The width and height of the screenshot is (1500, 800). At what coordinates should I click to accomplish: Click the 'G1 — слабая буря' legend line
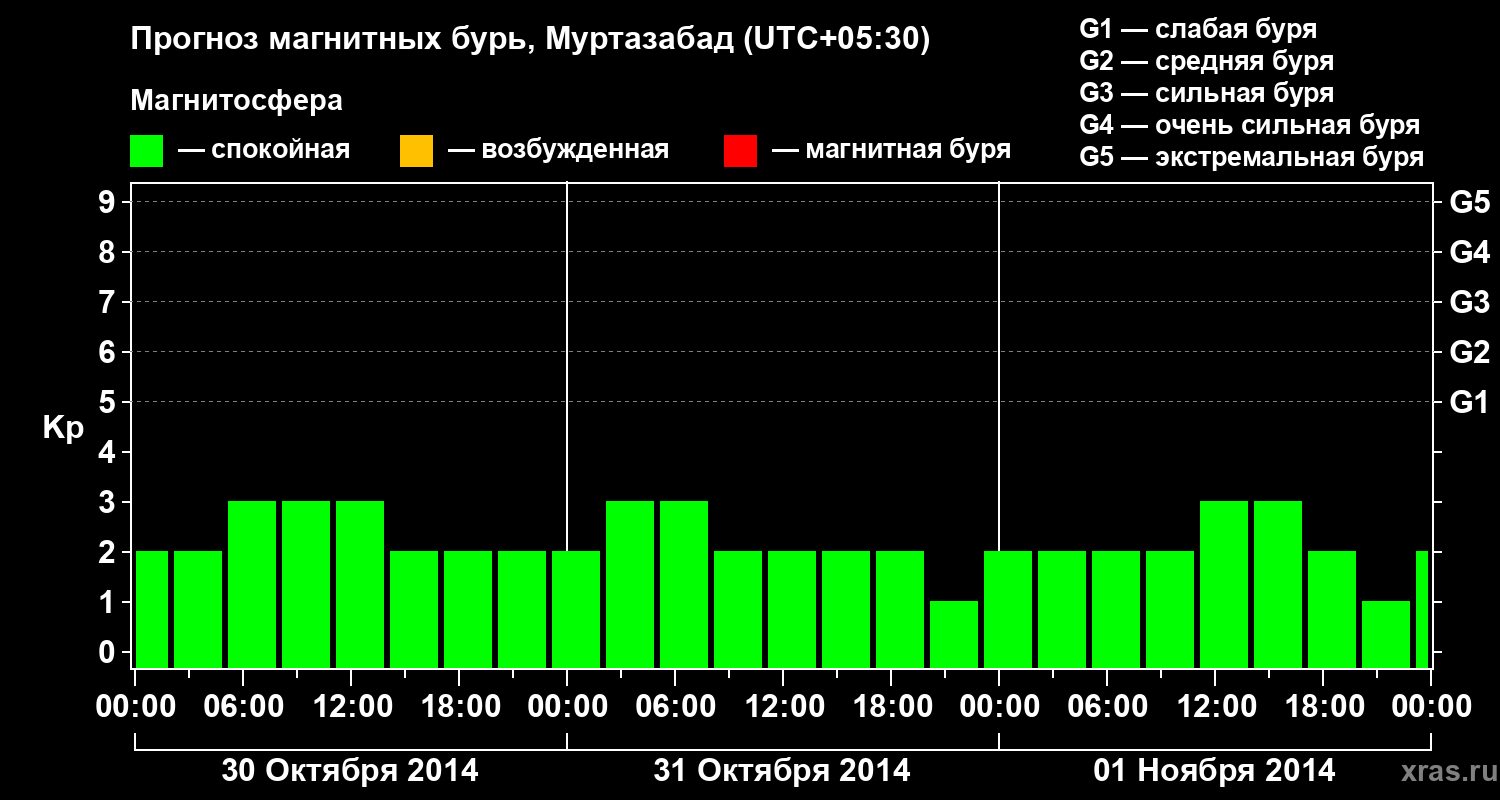pyautogui.click(x=1198, y=29)
